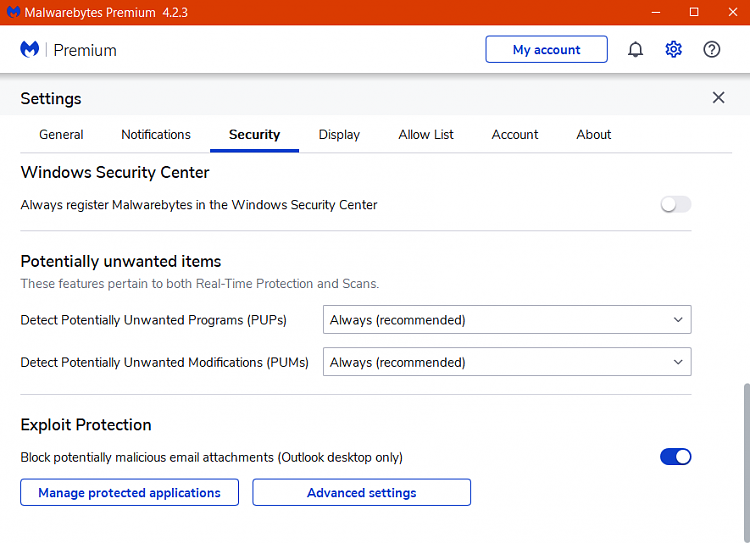Screen dimensions: 750x543
Task: Open the notifications bell icon
Action: (635, 49)
